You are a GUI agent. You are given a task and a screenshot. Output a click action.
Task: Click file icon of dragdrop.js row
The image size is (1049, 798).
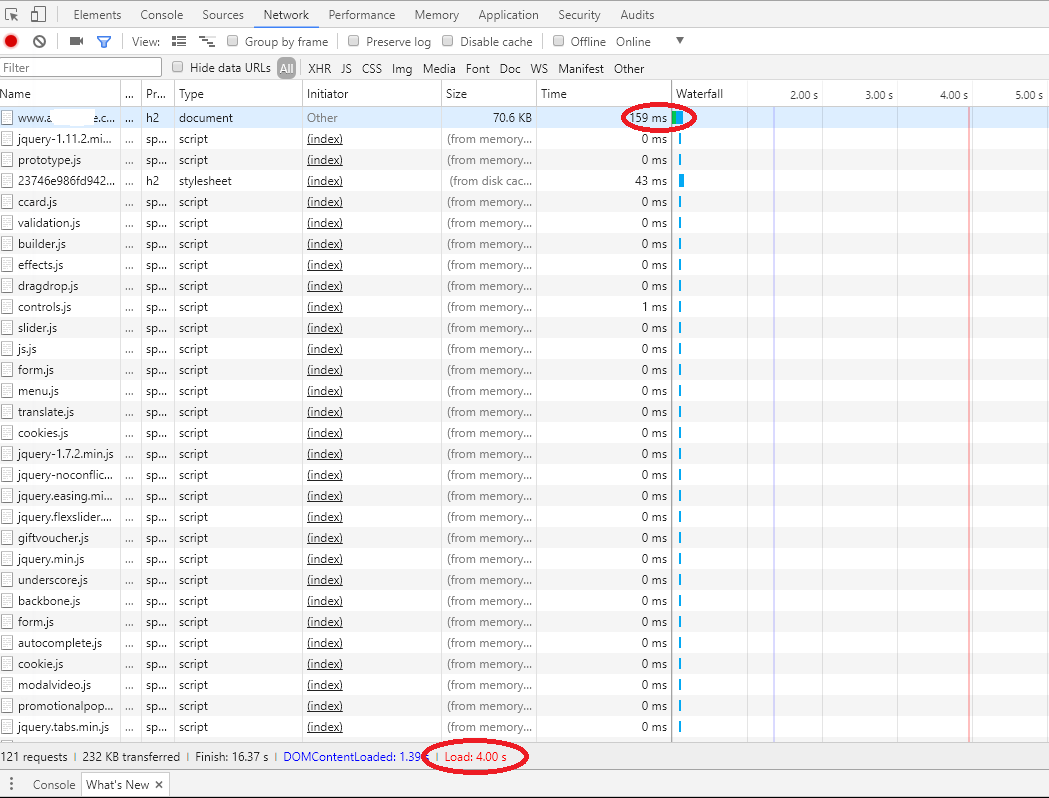7,286
